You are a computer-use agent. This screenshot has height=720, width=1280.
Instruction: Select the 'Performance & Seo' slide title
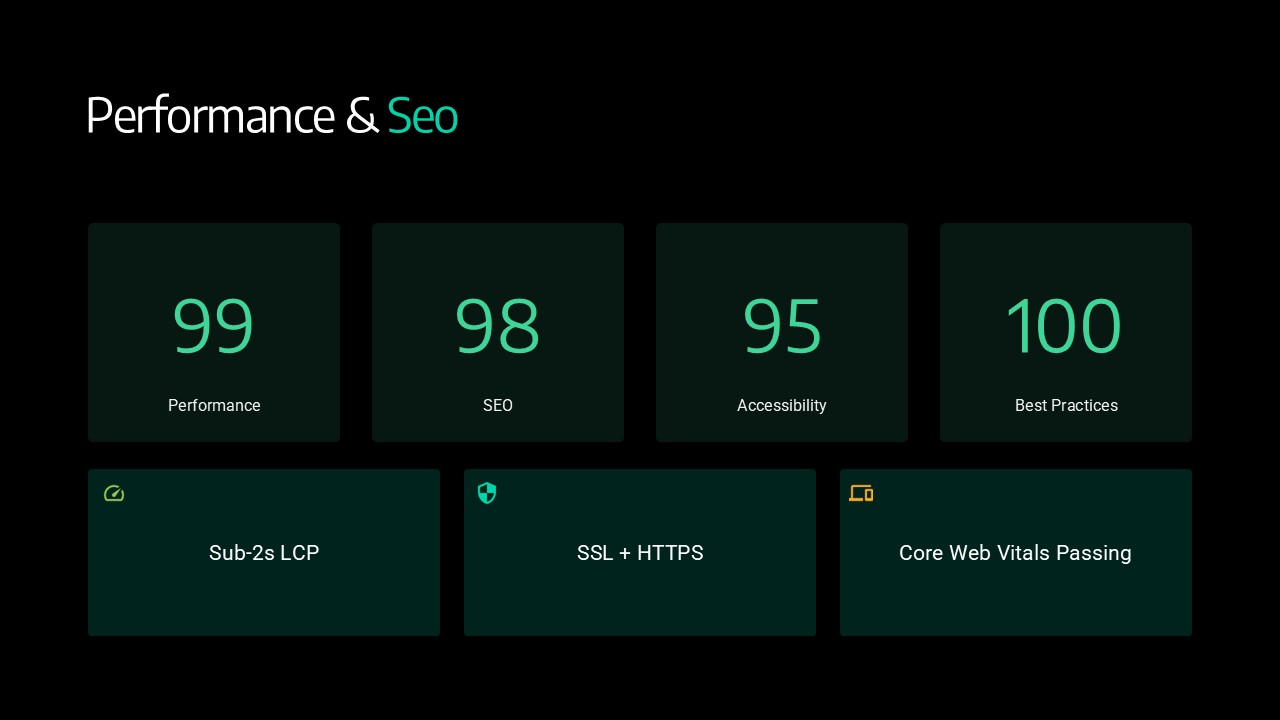tap(272, 116)
